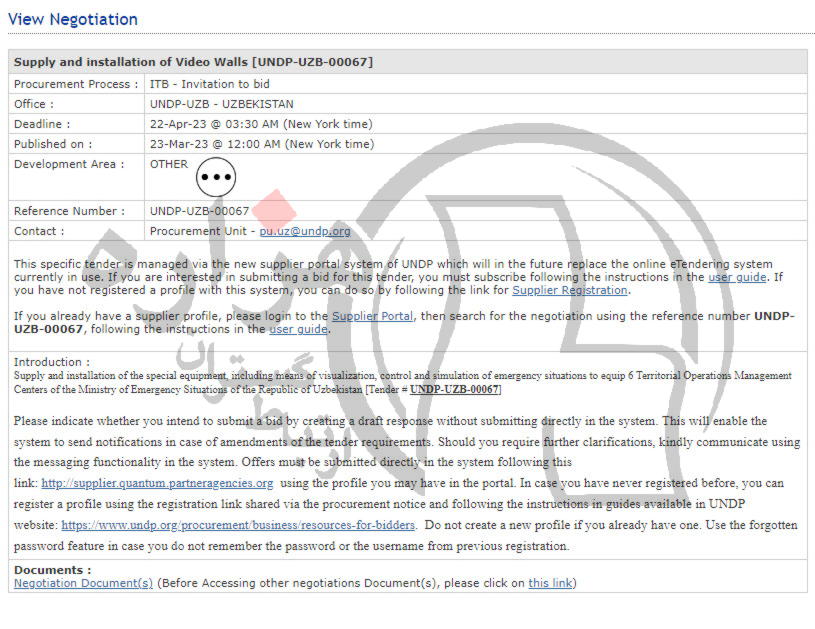
Task: Click the Deadline value 22-Apr-23
Action: coord(260,124)
